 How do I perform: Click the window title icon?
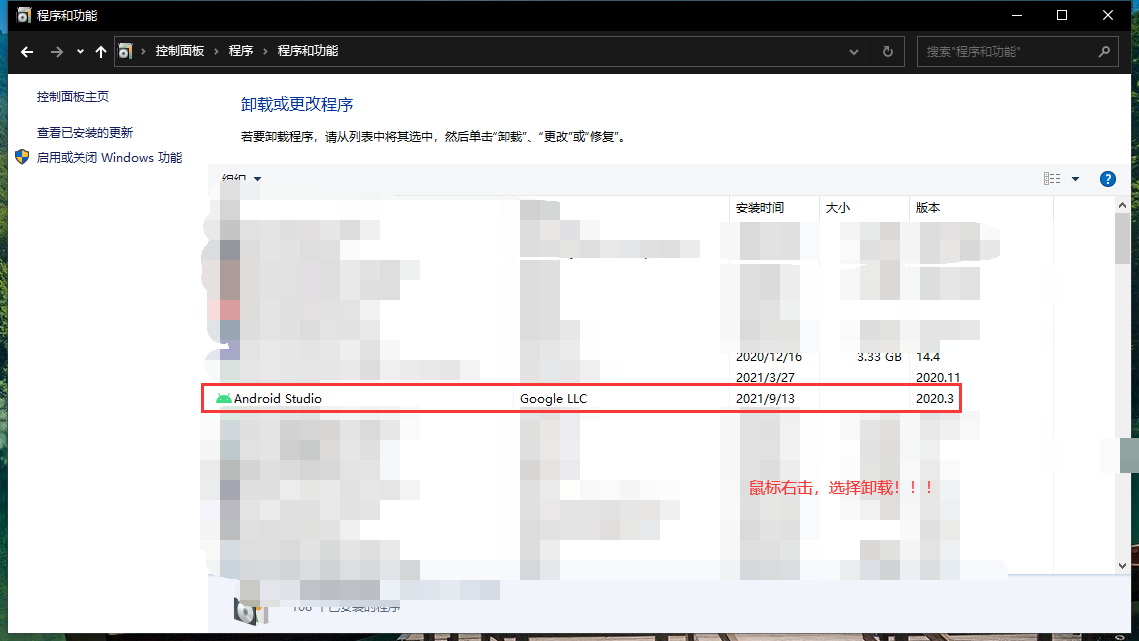pos(24,15)
